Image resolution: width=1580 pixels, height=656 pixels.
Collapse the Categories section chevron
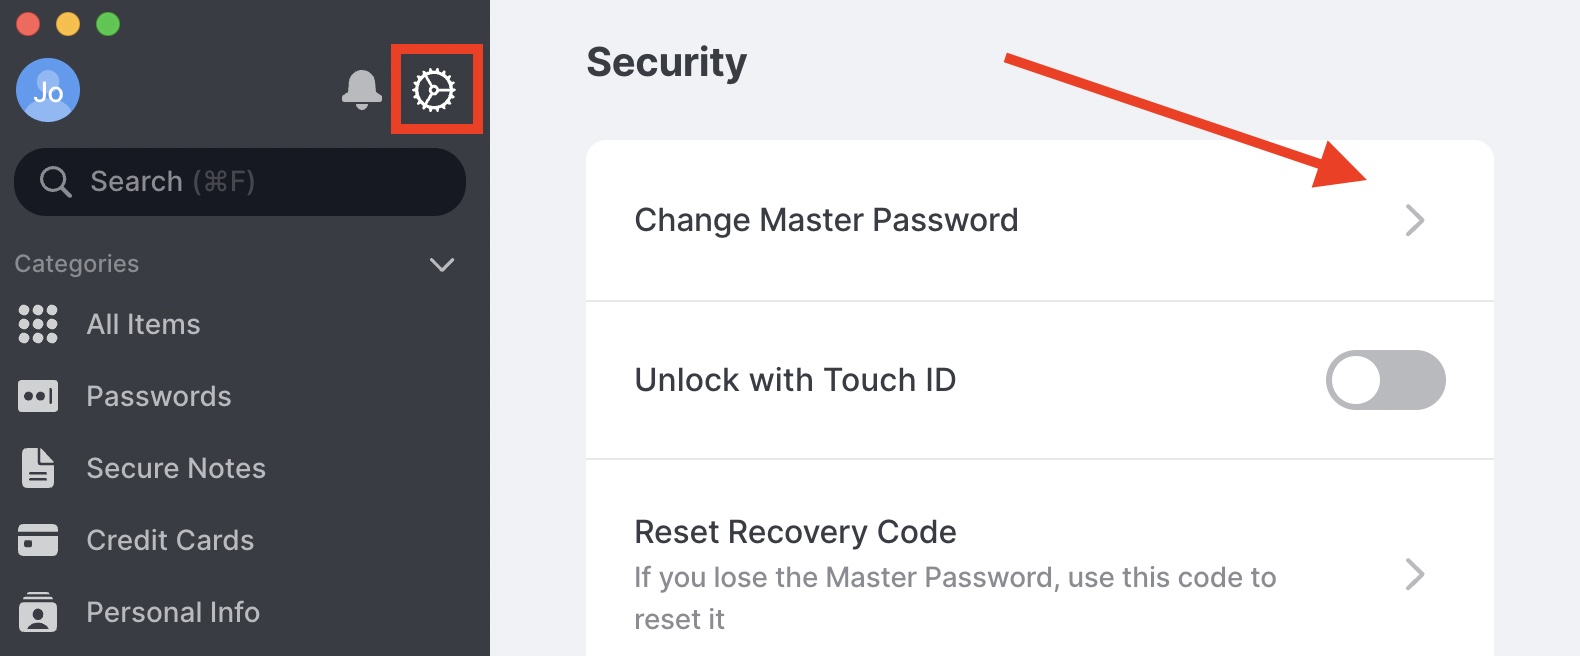pos(442,265)
